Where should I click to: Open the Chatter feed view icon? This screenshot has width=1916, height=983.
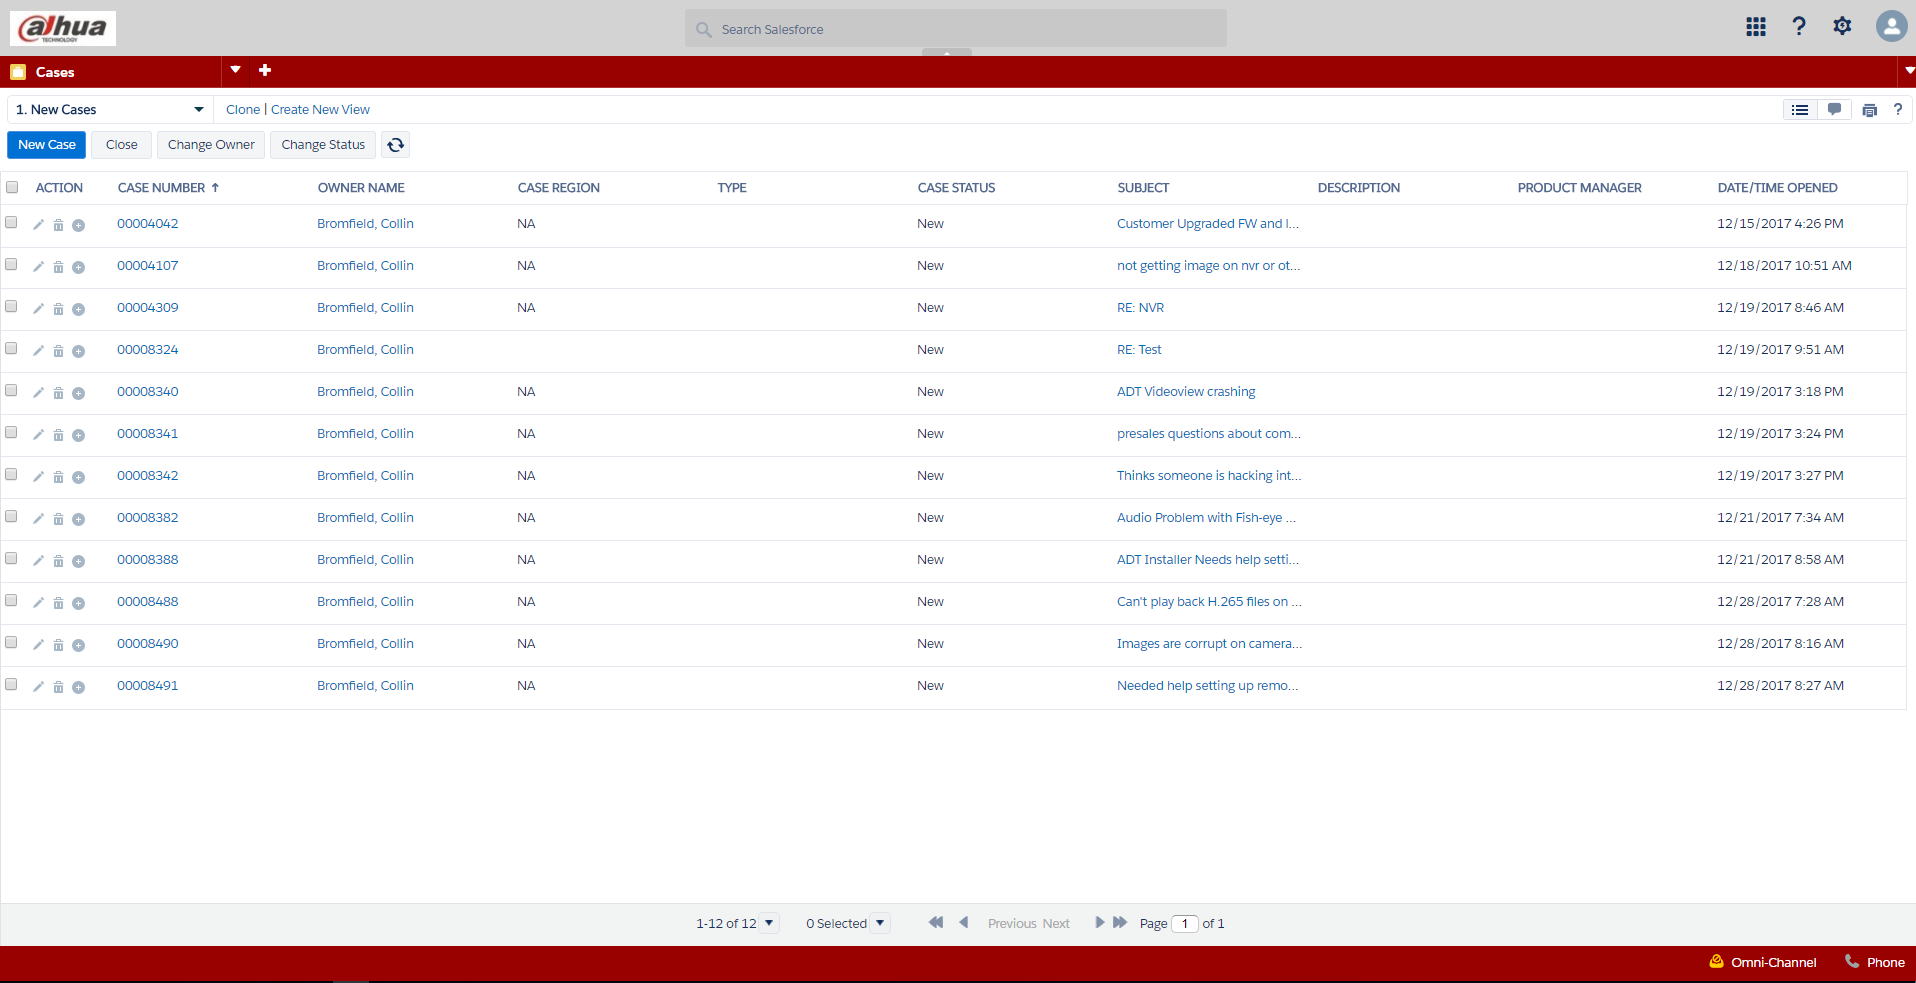point(1834,110)
